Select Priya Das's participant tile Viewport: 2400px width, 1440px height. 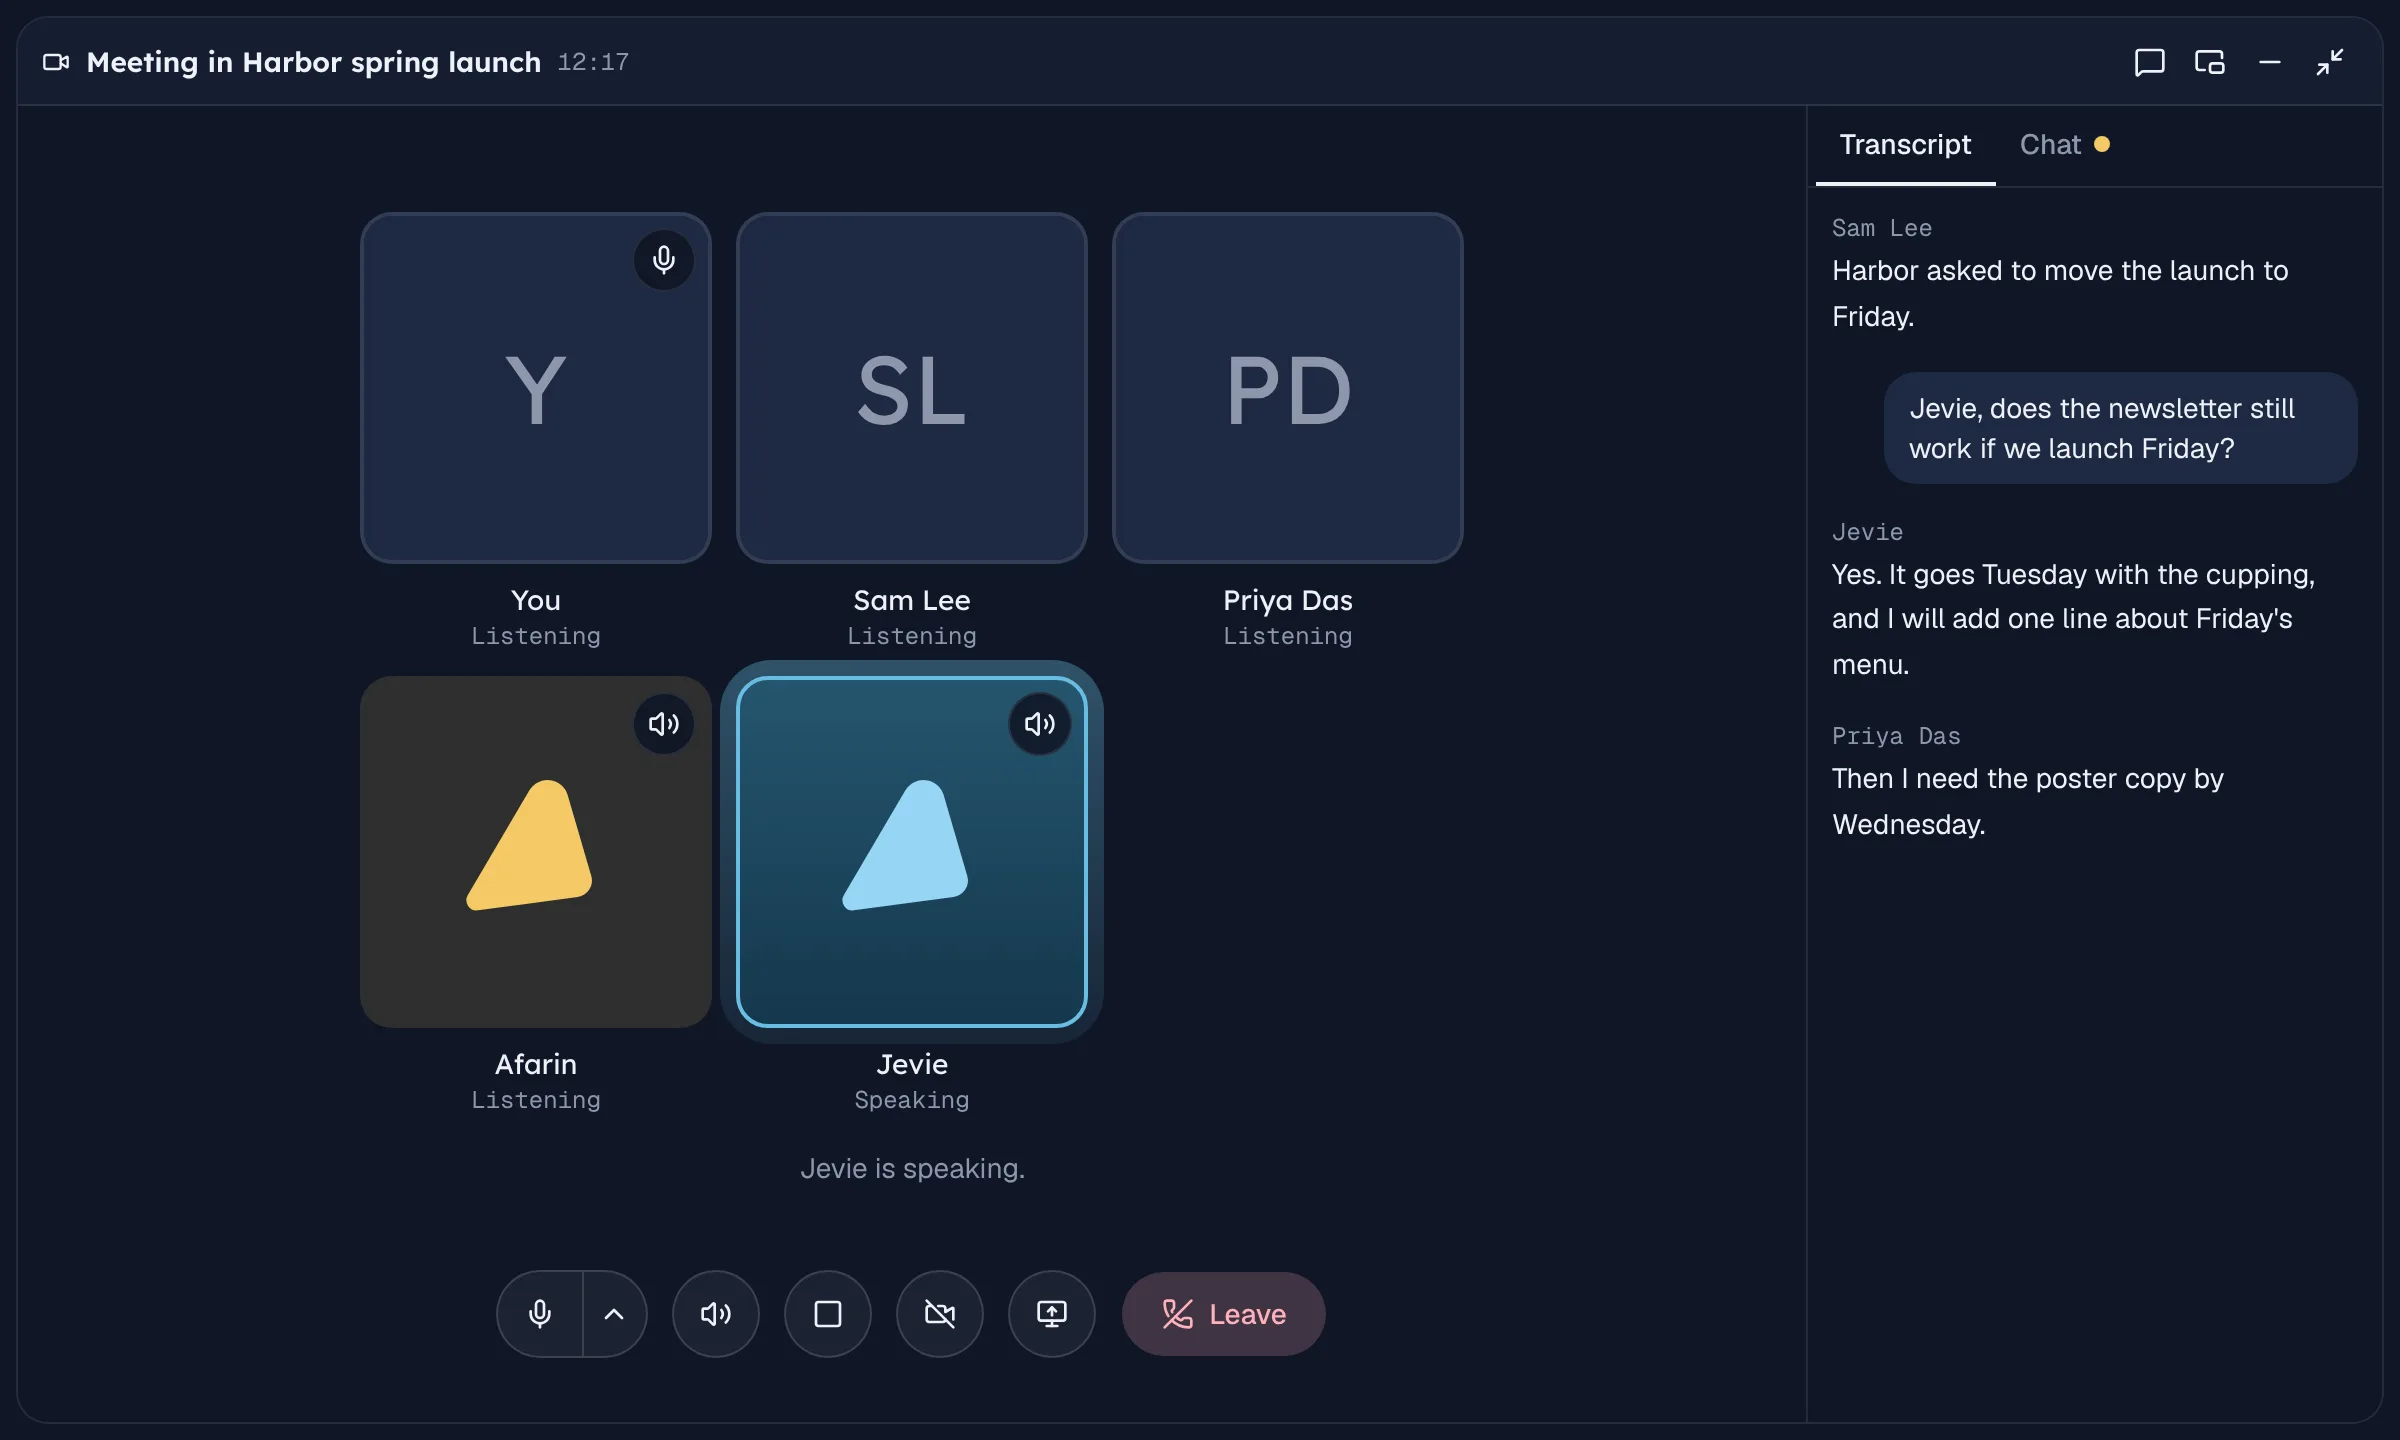coord(1287,388)
